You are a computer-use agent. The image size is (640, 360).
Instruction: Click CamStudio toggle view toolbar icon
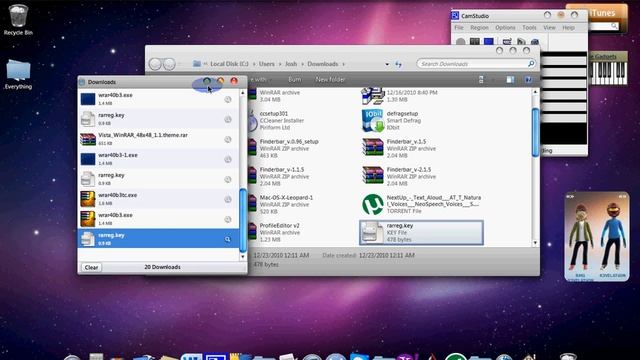point(507,42)
